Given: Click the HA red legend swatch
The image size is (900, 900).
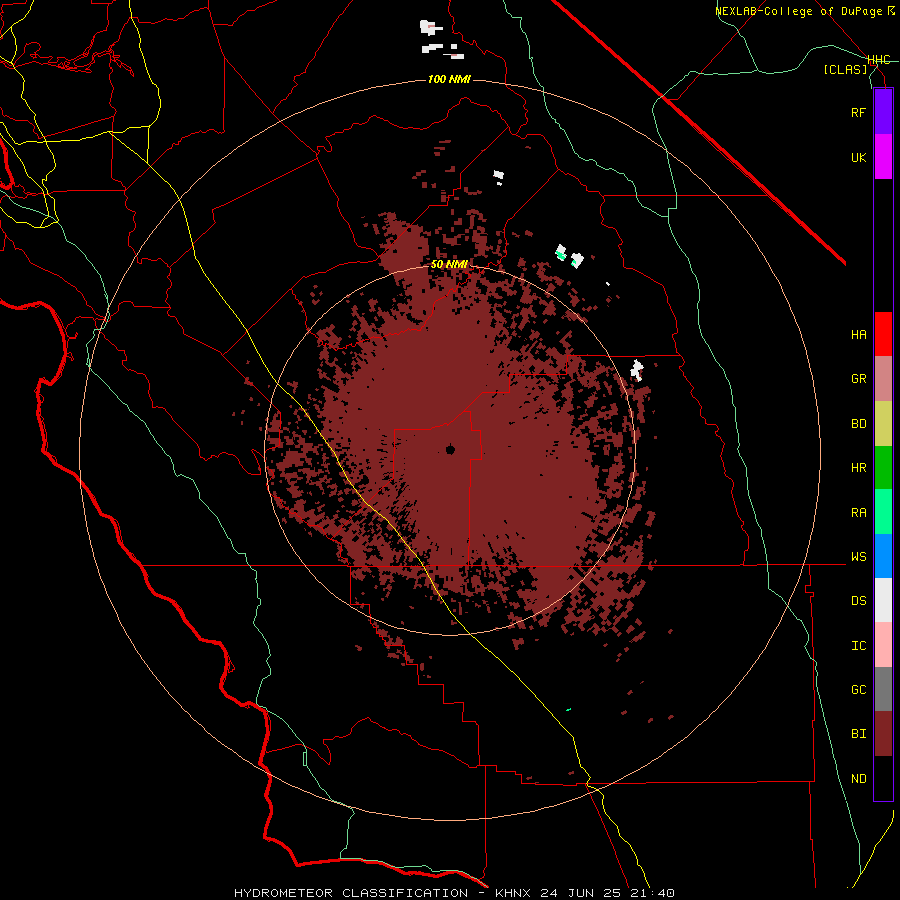Looking at the screenshot, I should coord(883,334).
